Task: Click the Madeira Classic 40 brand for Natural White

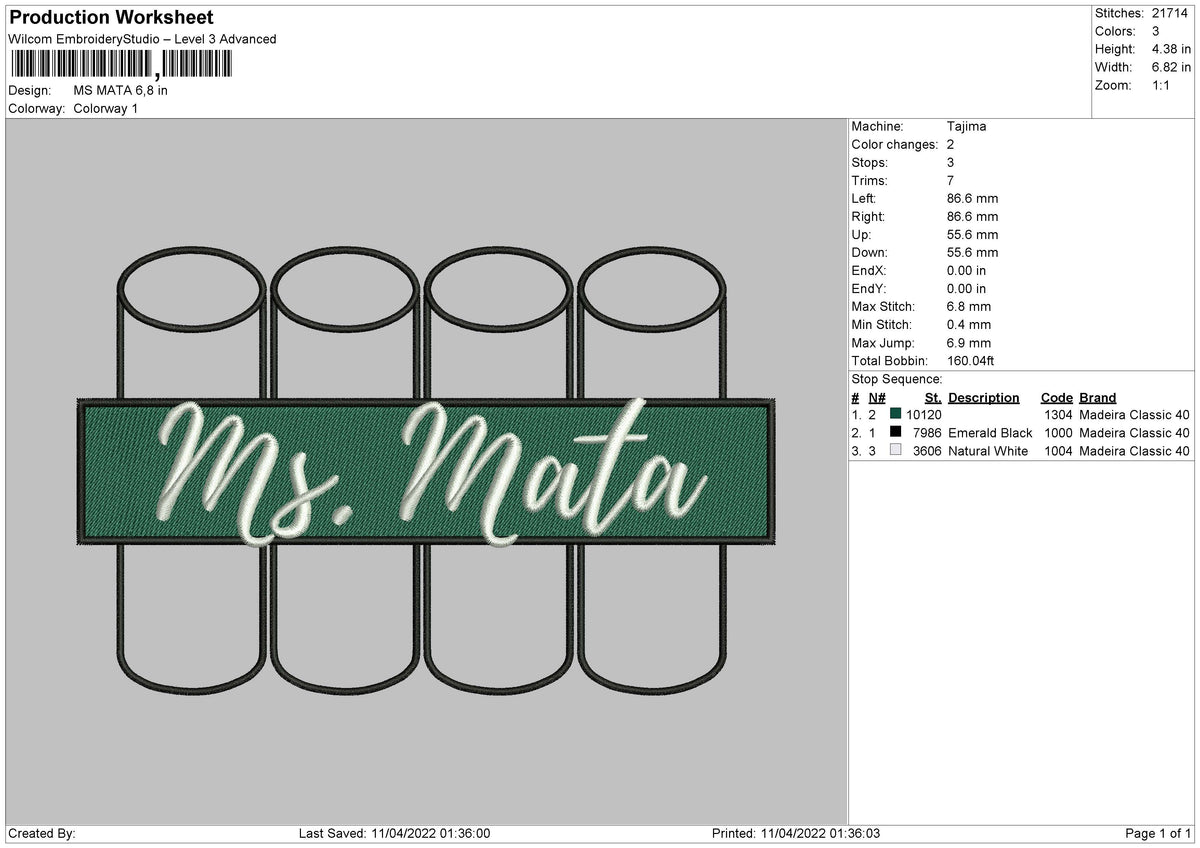Action: click(1134, 451)
